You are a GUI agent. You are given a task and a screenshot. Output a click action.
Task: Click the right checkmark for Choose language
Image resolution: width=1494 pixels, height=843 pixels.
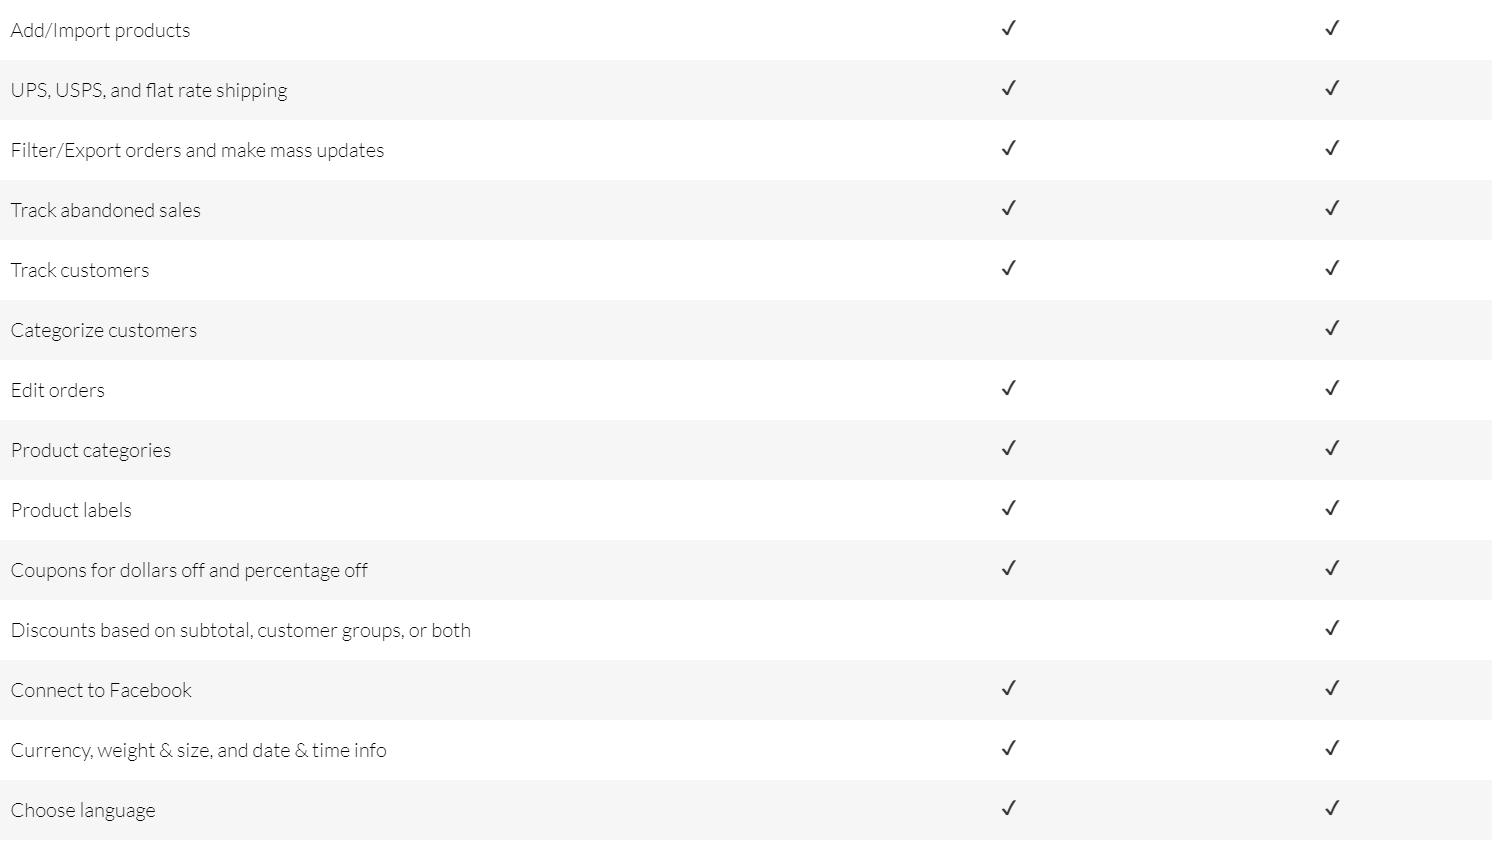point(1331,809)
